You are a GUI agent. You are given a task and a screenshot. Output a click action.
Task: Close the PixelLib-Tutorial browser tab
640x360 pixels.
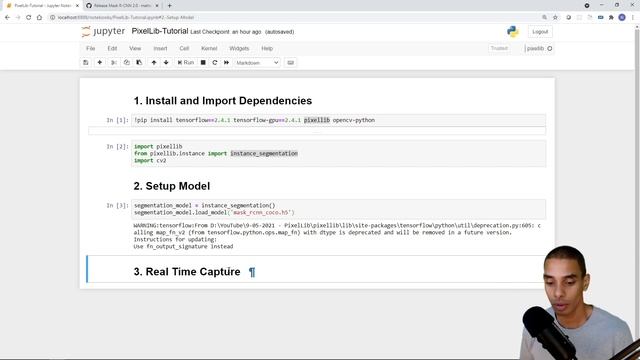coord(77,6)
